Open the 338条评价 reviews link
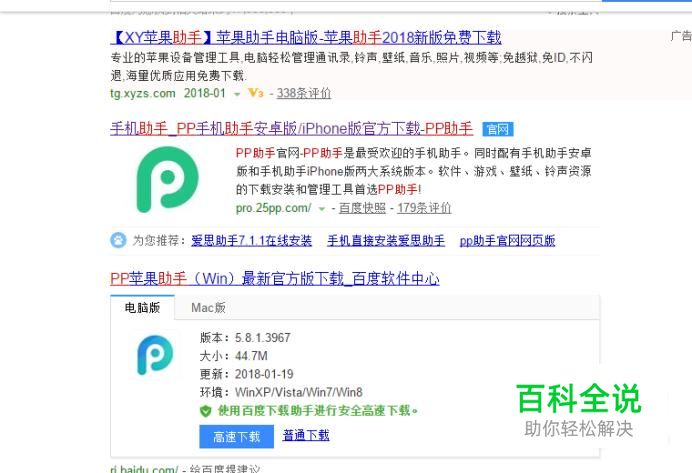 [x=304, y=94]
